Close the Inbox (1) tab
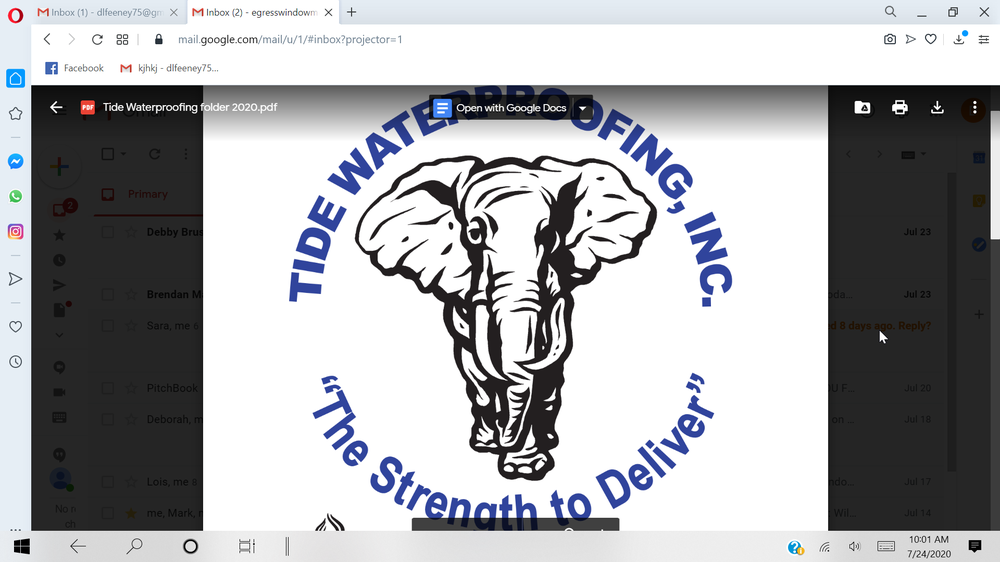This screenshot has height=562, width=1000. pos(173,12)
